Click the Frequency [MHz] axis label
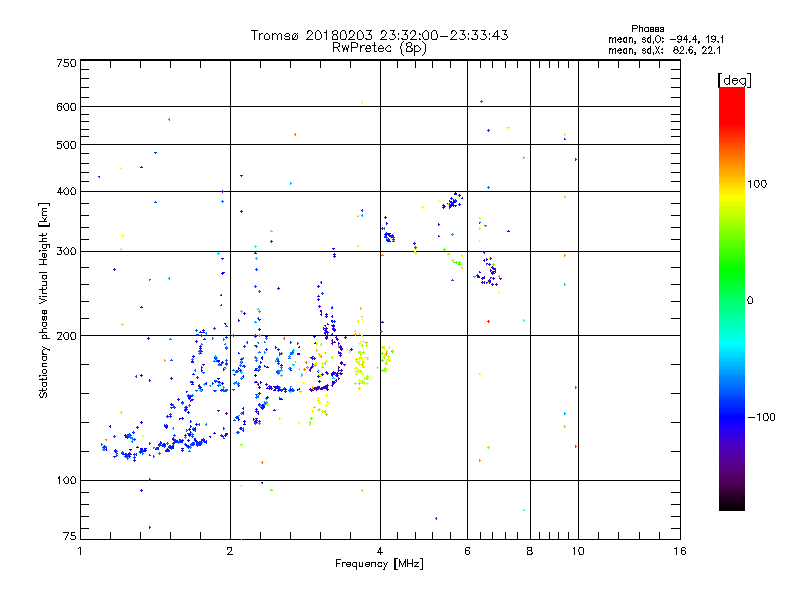The image size is (800, 600). 379,564
